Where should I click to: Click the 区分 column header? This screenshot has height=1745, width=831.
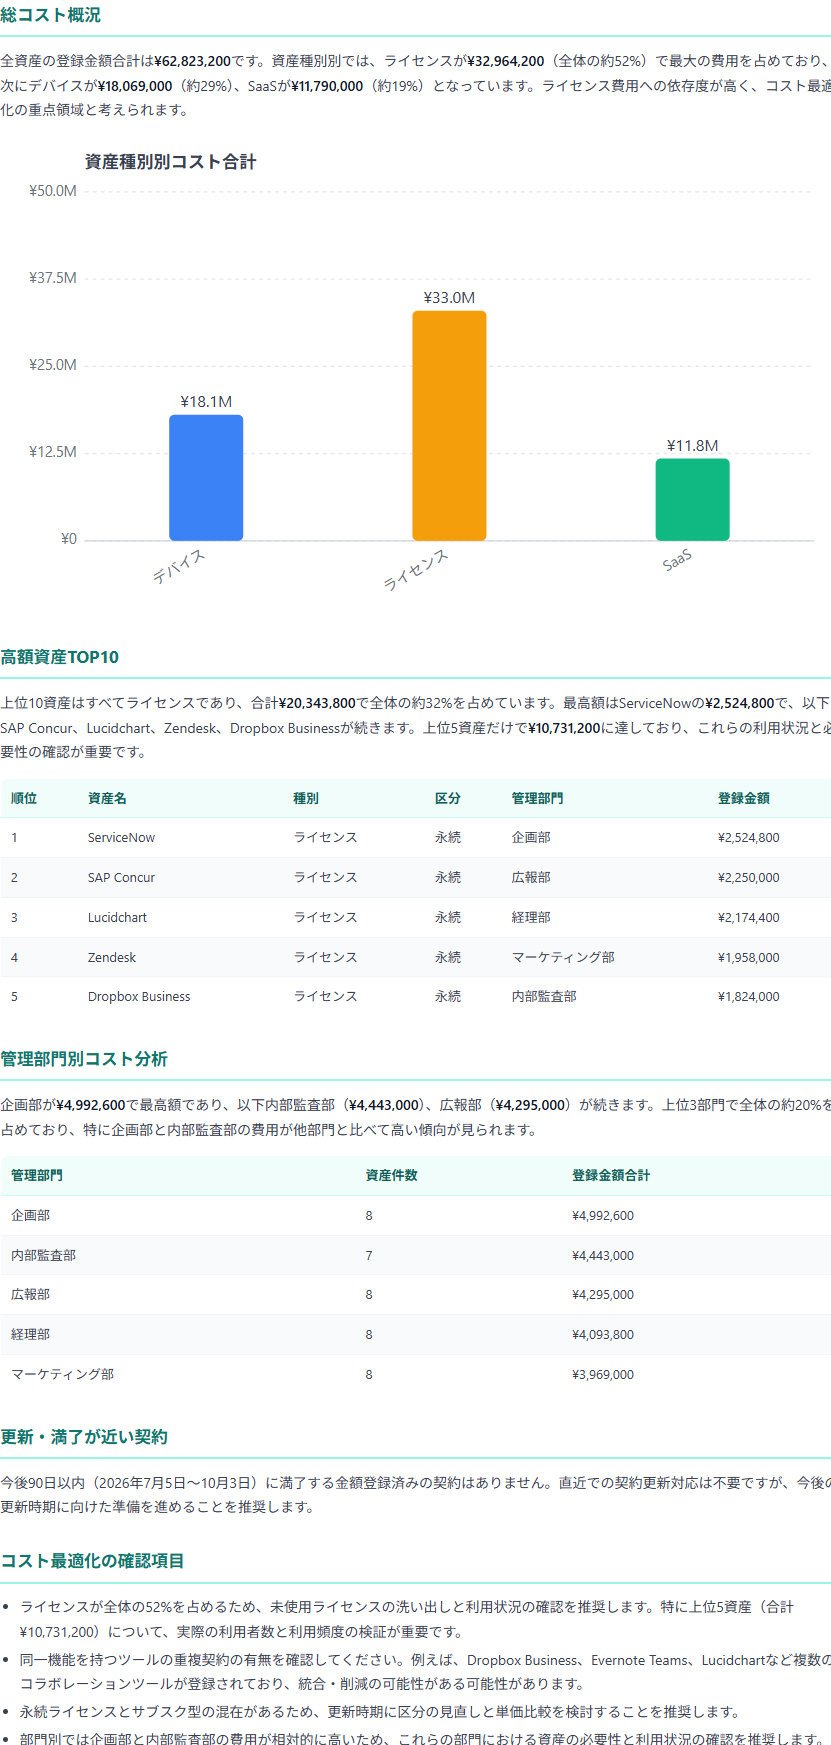click(448, 798)
